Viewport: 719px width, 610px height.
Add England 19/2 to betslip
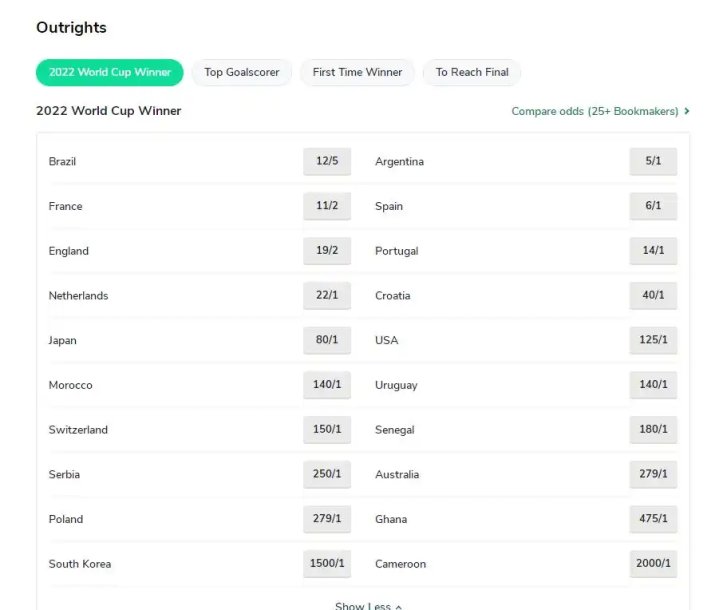327,251
